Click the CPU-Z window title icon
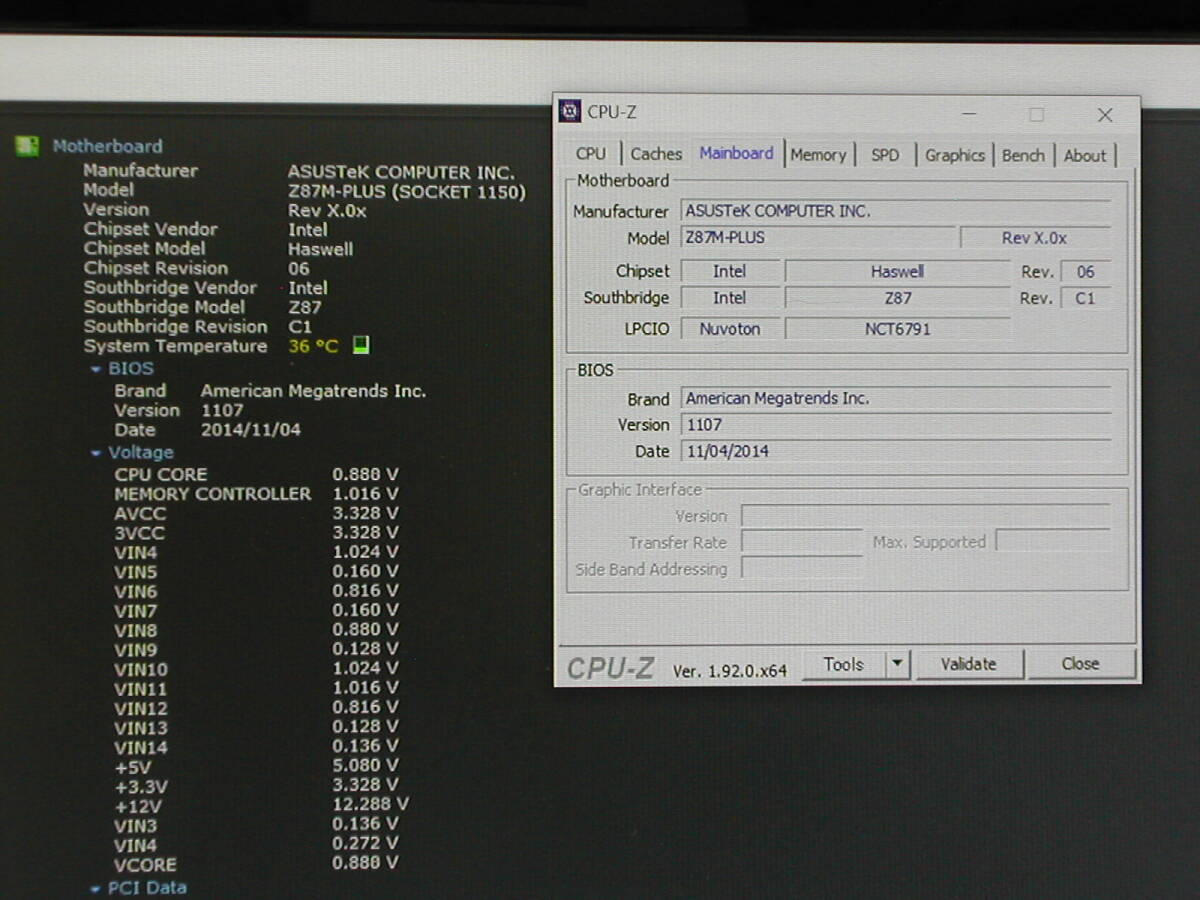1200x900 pixels. (570, 111)
